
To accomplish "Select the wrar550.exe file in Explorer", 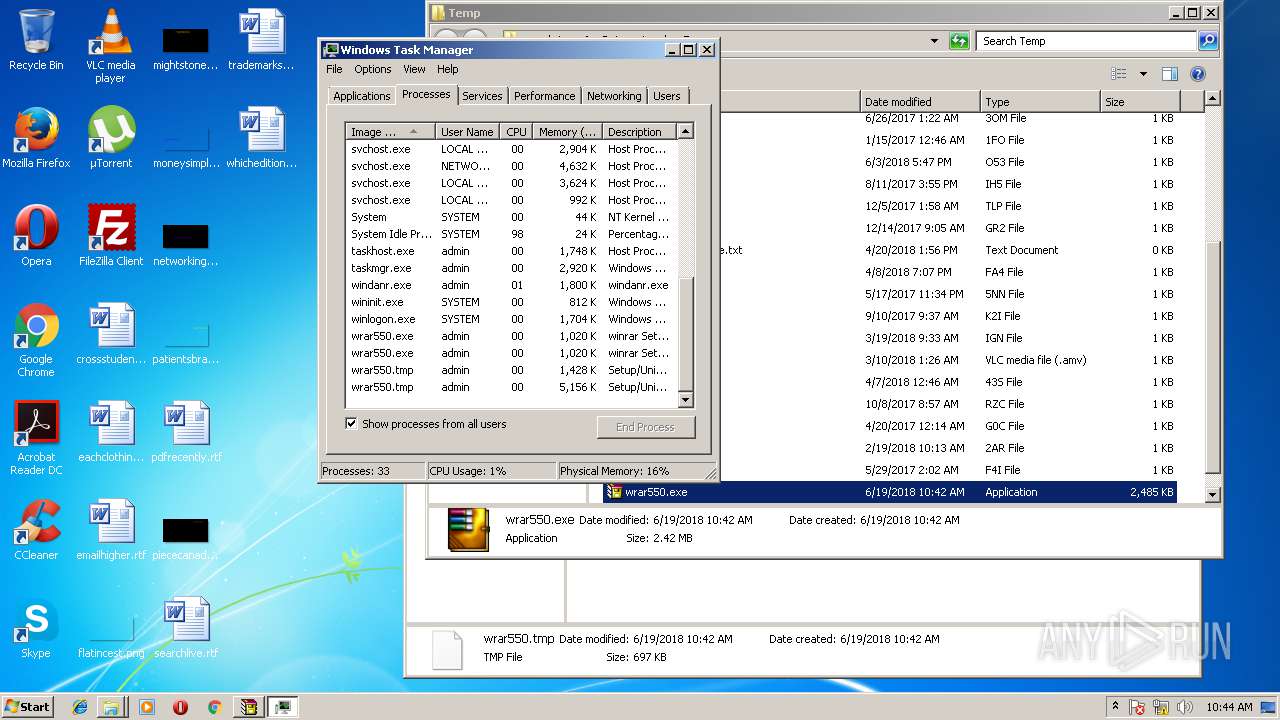I will [x=890, y=492].
